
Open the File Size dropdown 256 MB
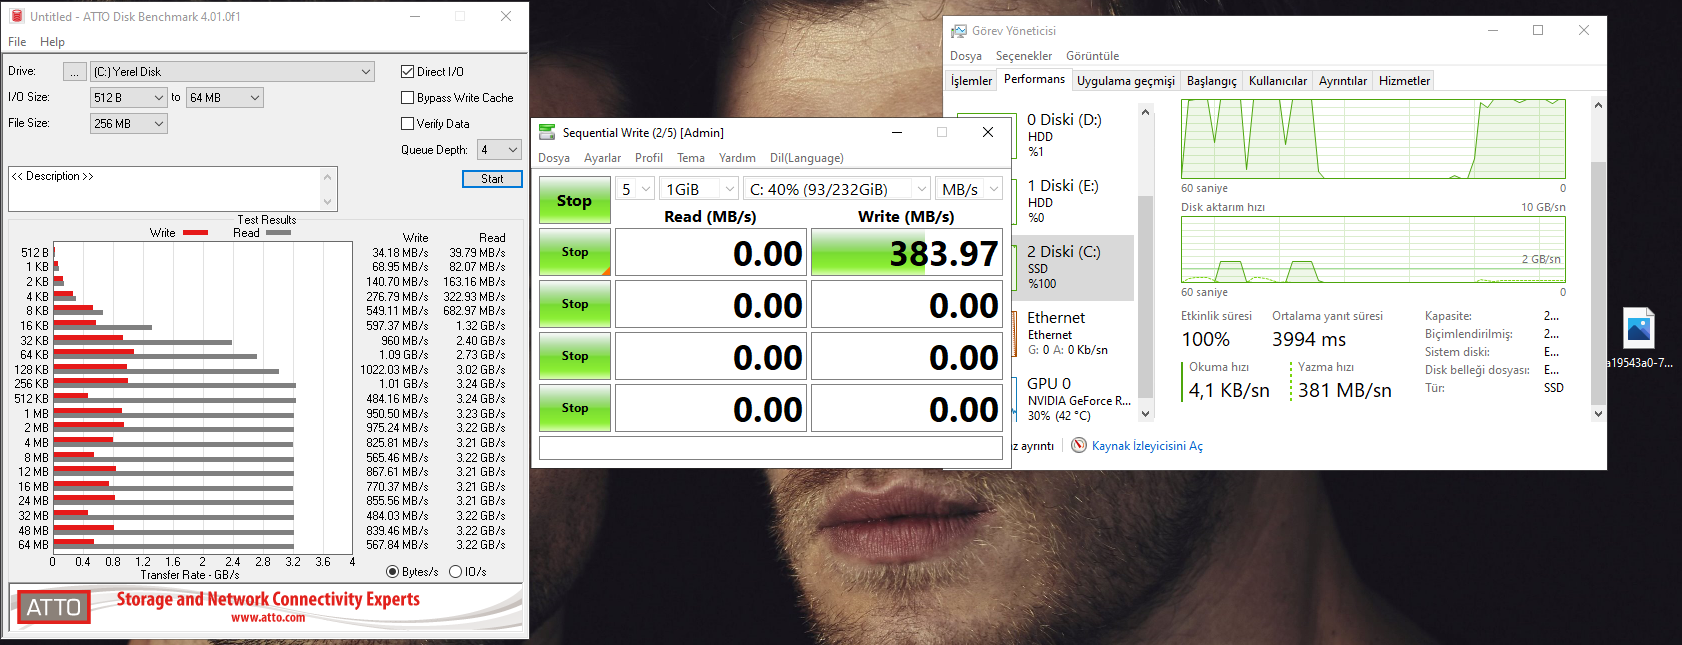click(x=129, y=123)
